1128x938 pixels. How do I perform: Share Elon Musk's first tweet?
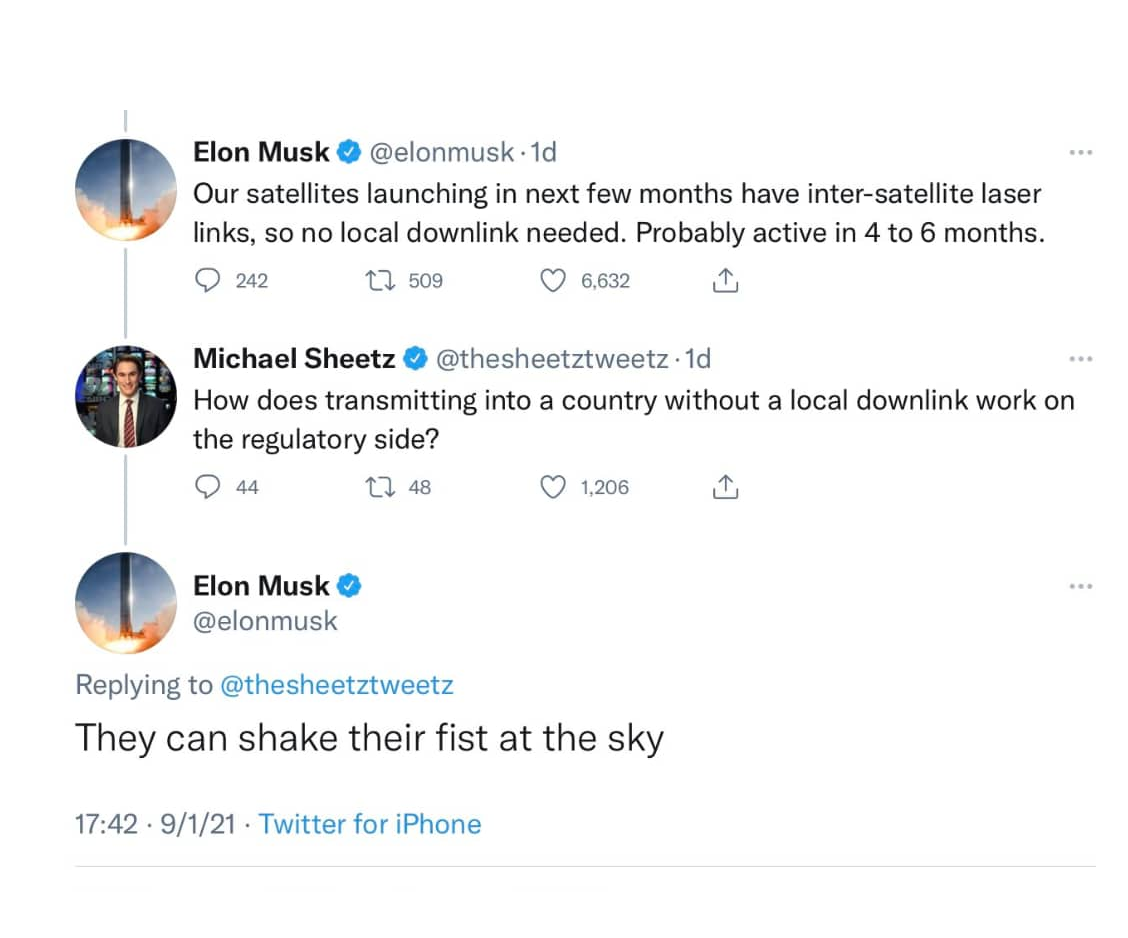(x=725, y=281)
